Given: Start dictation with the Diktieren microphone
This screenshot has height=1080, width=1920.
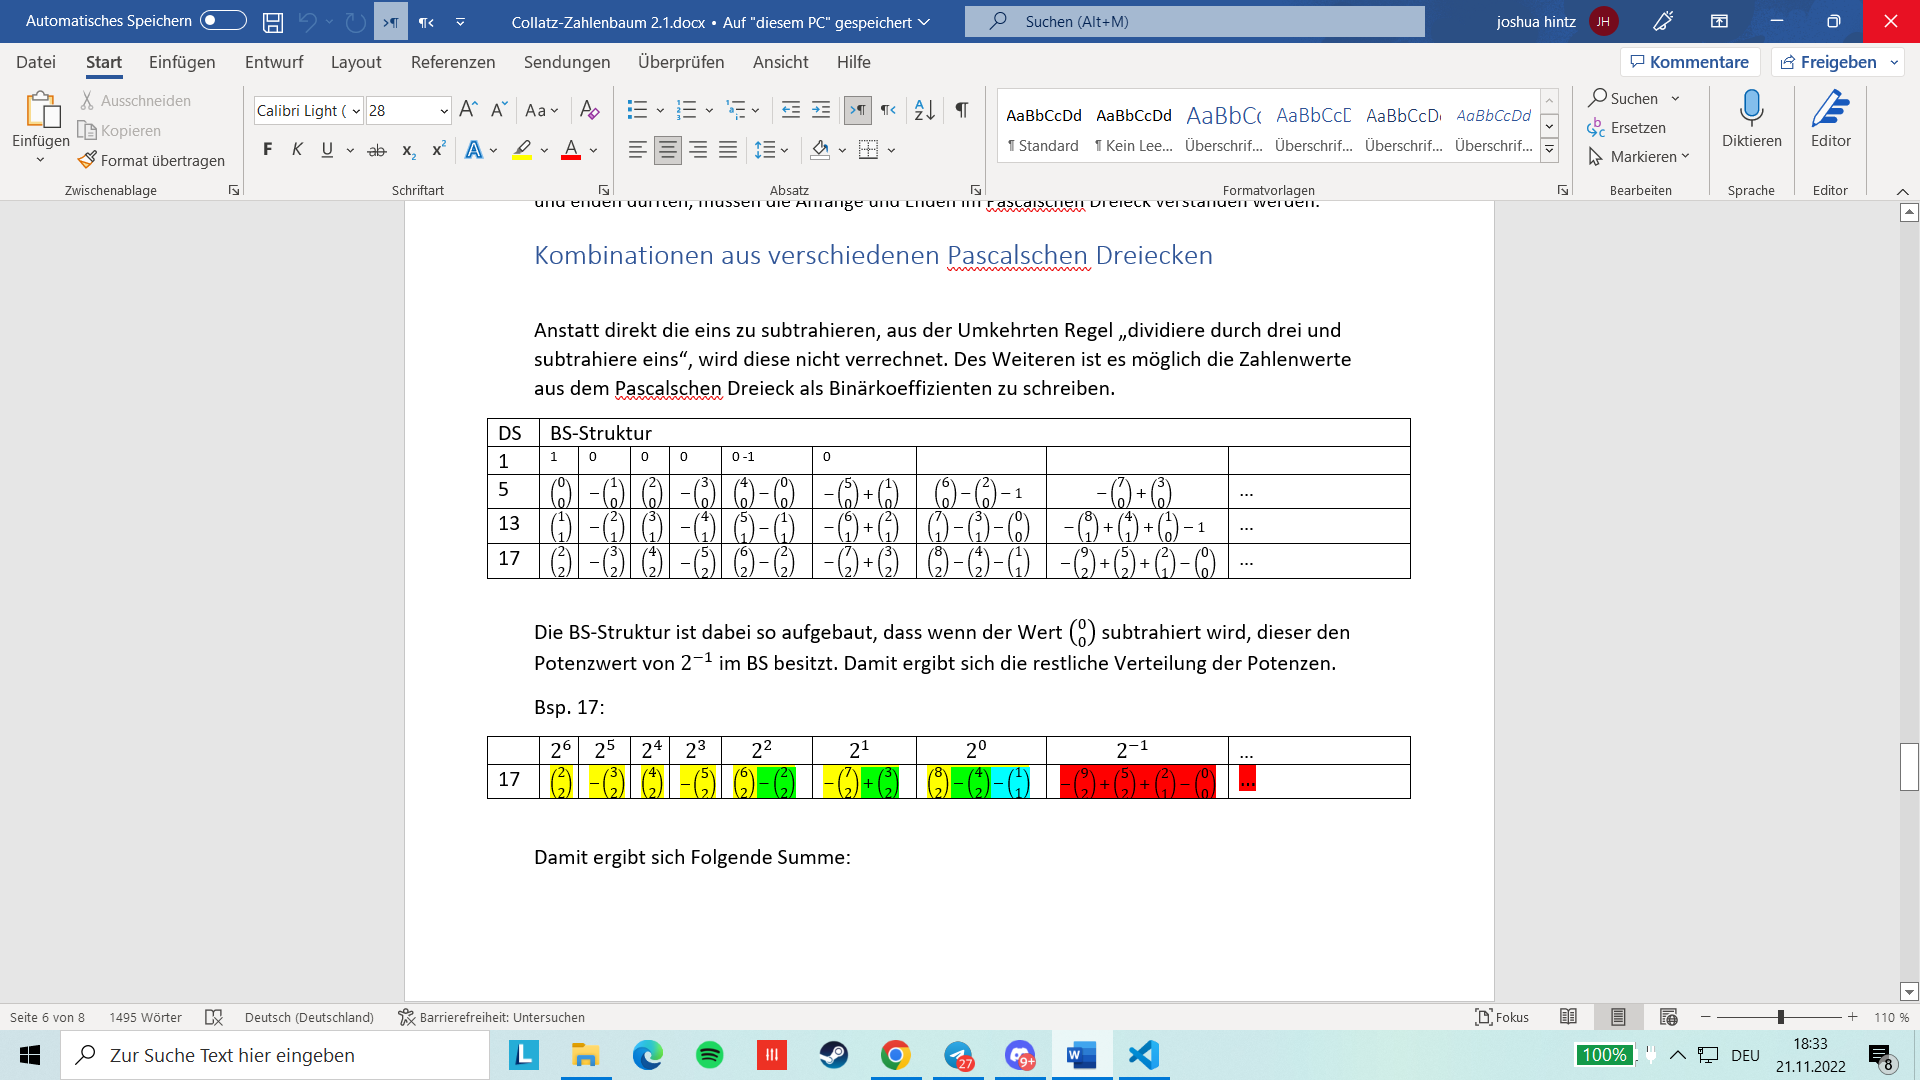Looking at the screenshot, I should (1751, 118).
